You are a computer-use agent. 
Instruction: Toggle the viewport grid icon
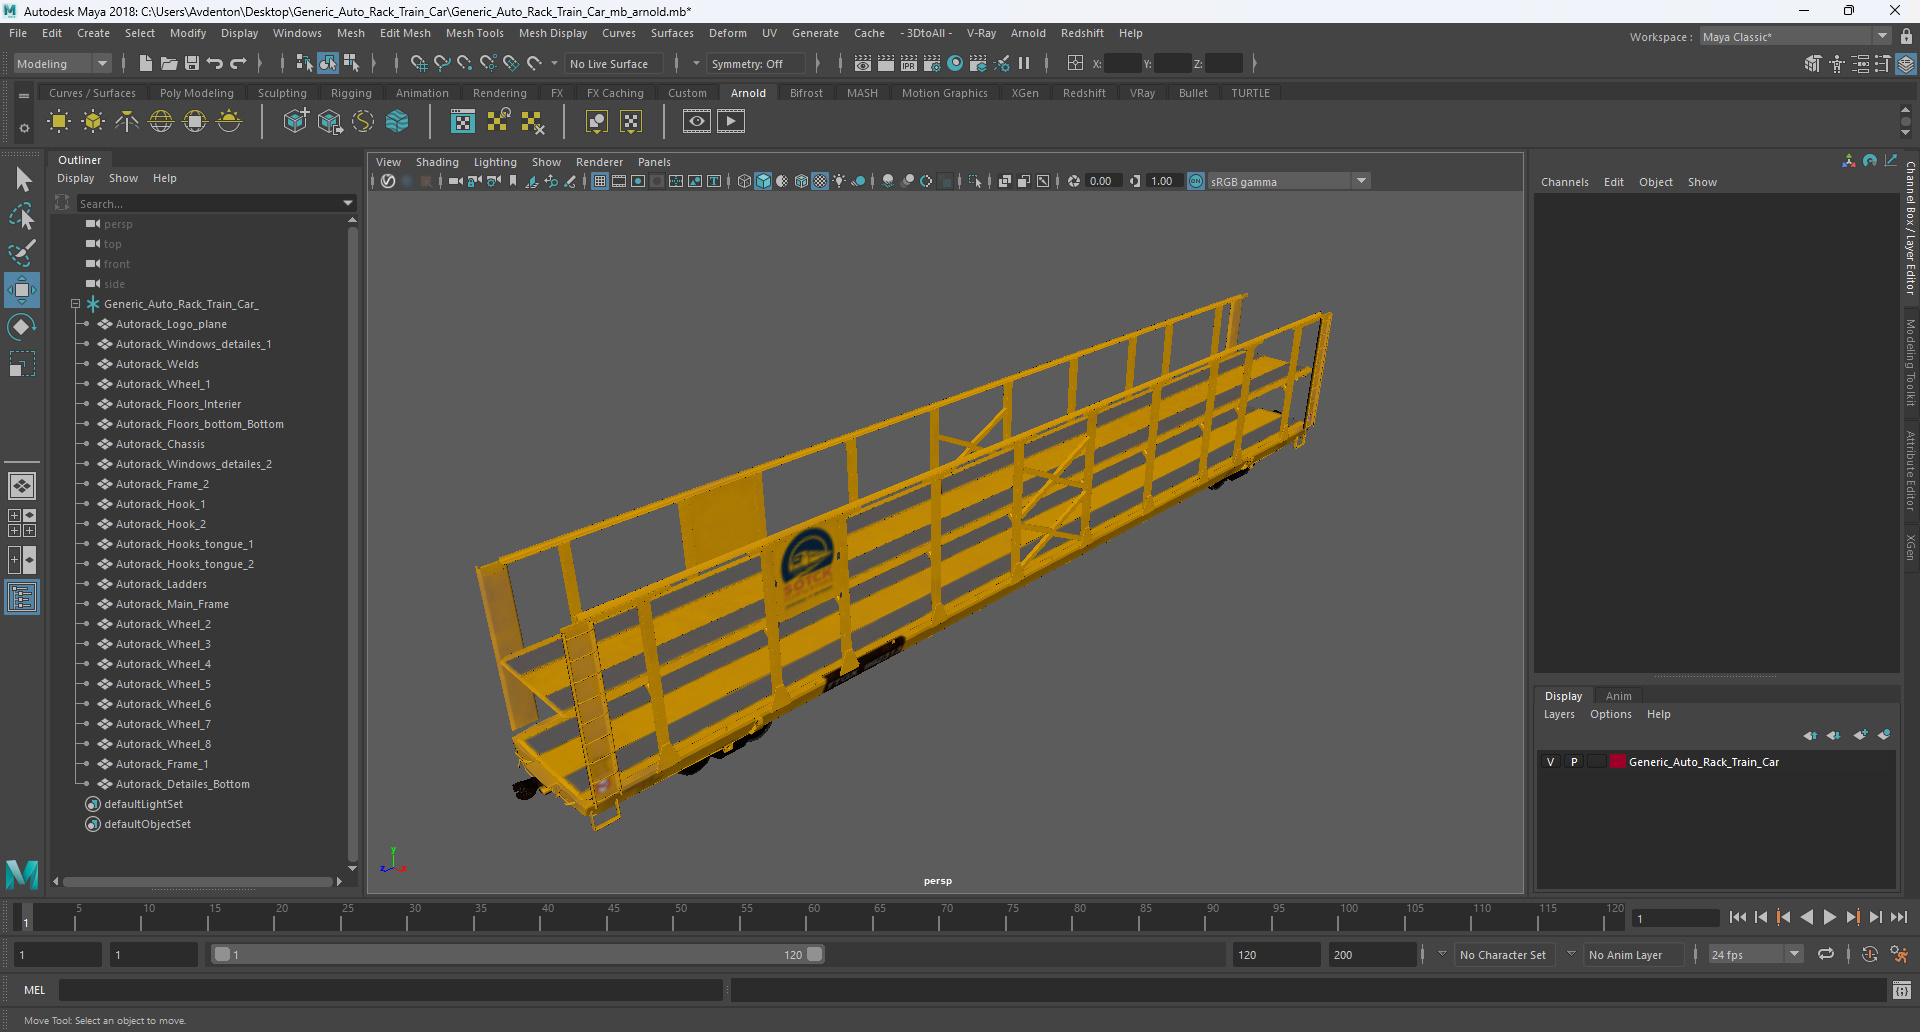(x=600, y=181)
